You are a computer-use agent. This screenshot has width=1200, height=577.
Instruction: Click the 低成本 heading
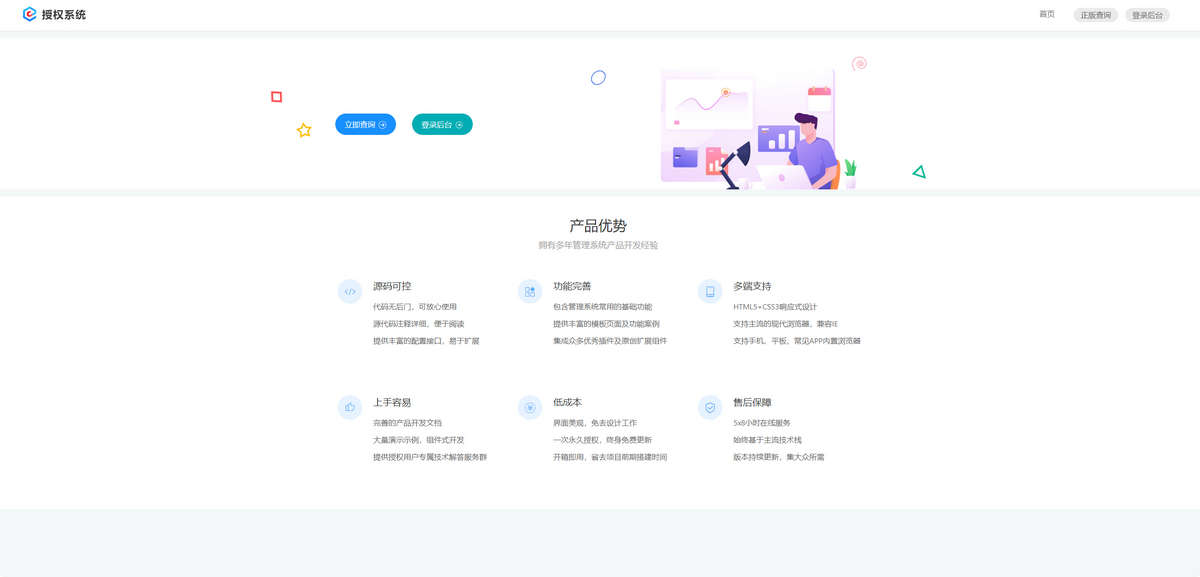pos(567,402)
